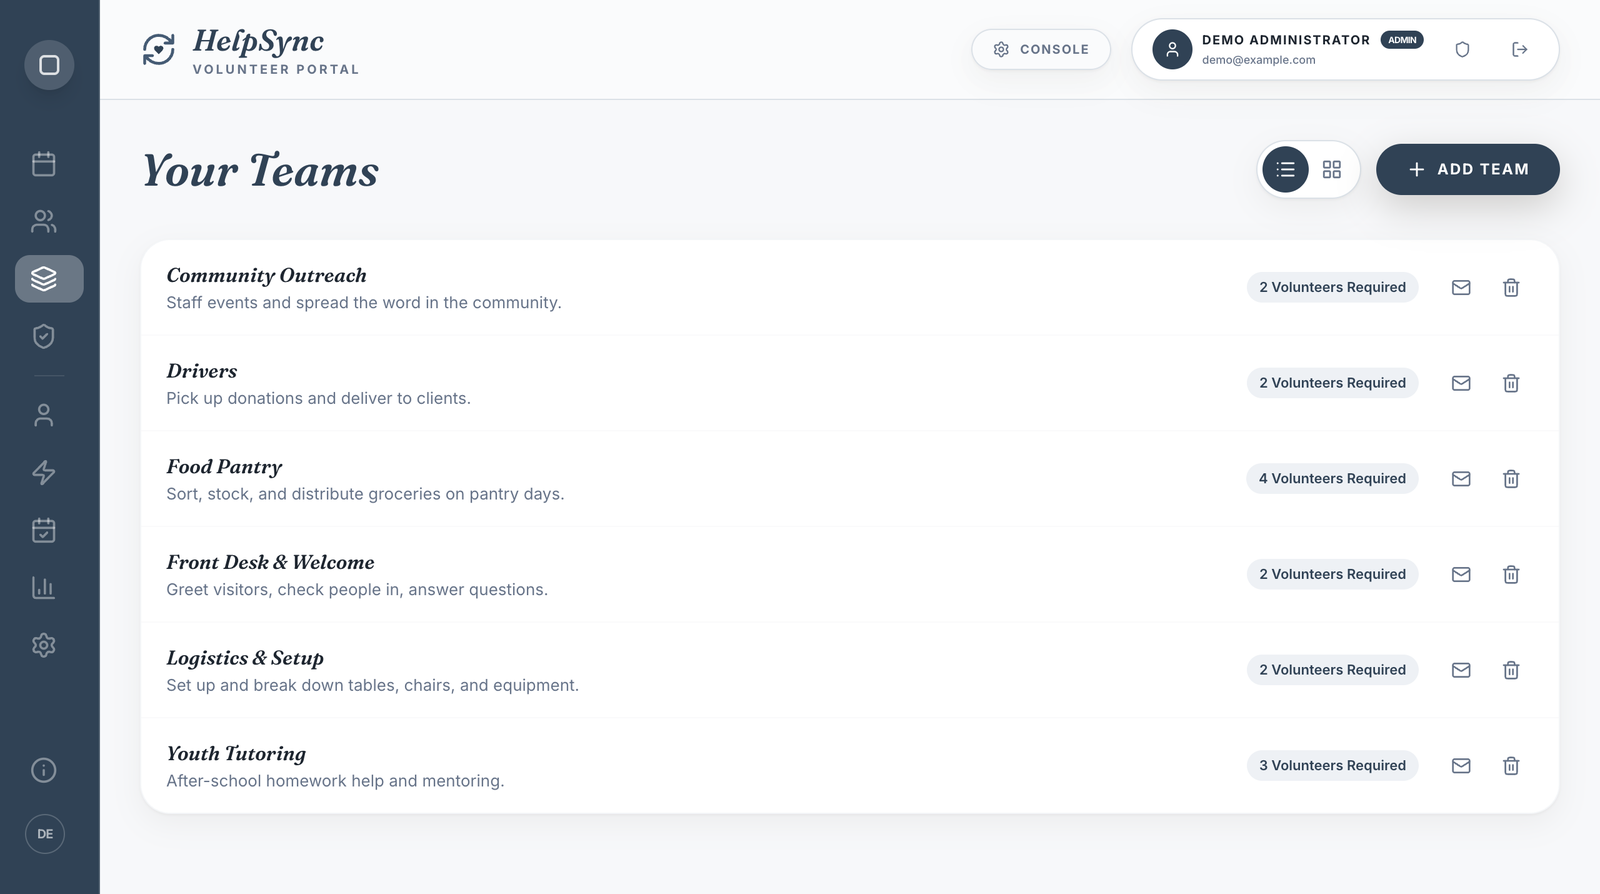Click the user avatar icon in header

pos(1172,49)
